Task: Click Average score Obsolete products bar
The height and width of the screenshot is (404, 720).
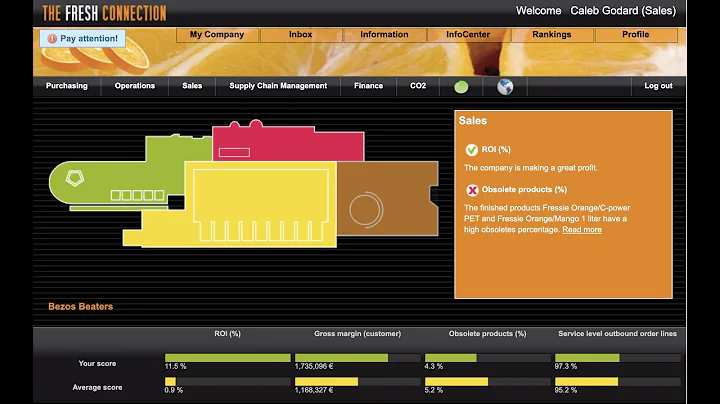Action: click(x=456, y=382)
